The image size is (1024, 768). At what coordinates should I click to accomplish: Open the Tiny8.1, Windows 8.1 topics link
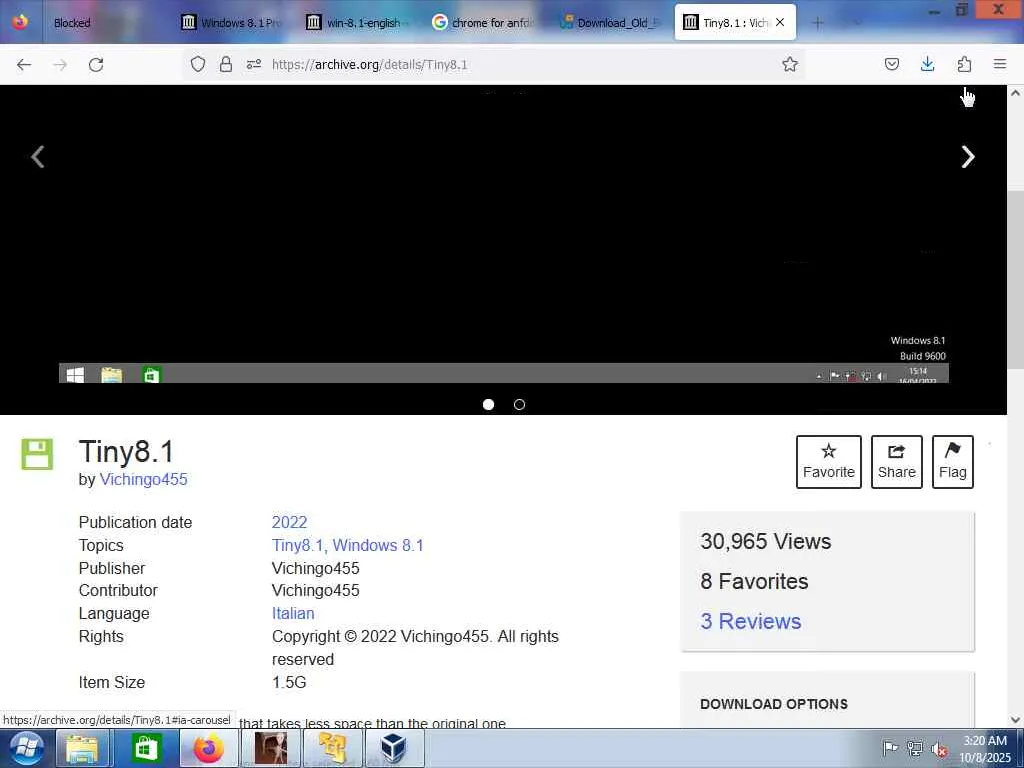pos(347,545)
